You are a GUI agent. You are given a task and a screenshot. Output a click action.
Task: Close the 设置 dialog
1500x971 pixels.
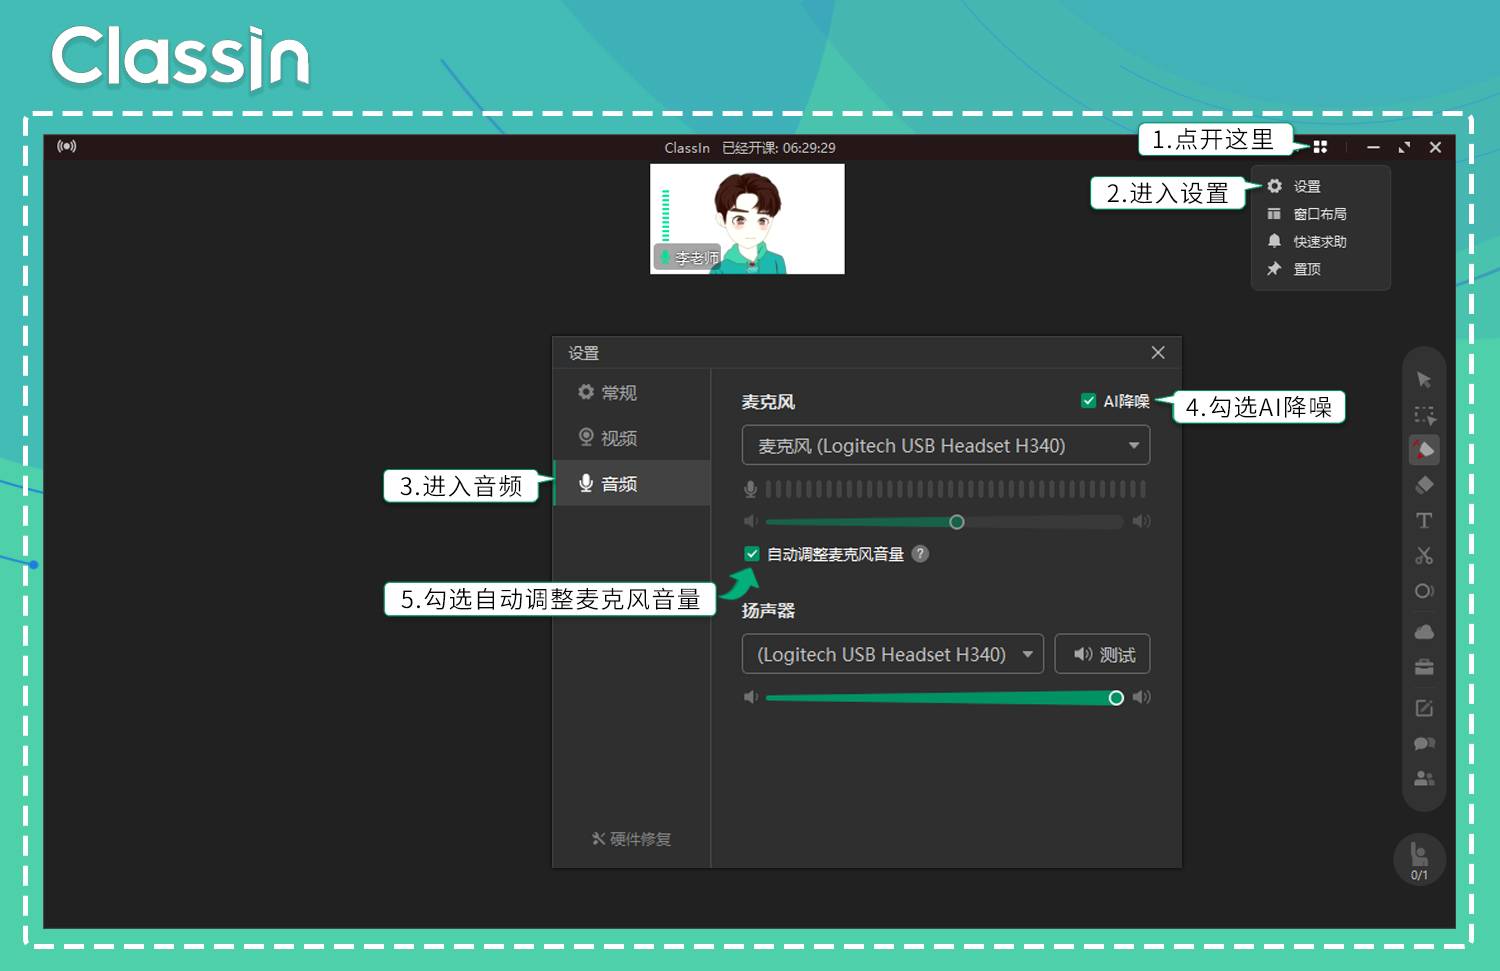1158,352
